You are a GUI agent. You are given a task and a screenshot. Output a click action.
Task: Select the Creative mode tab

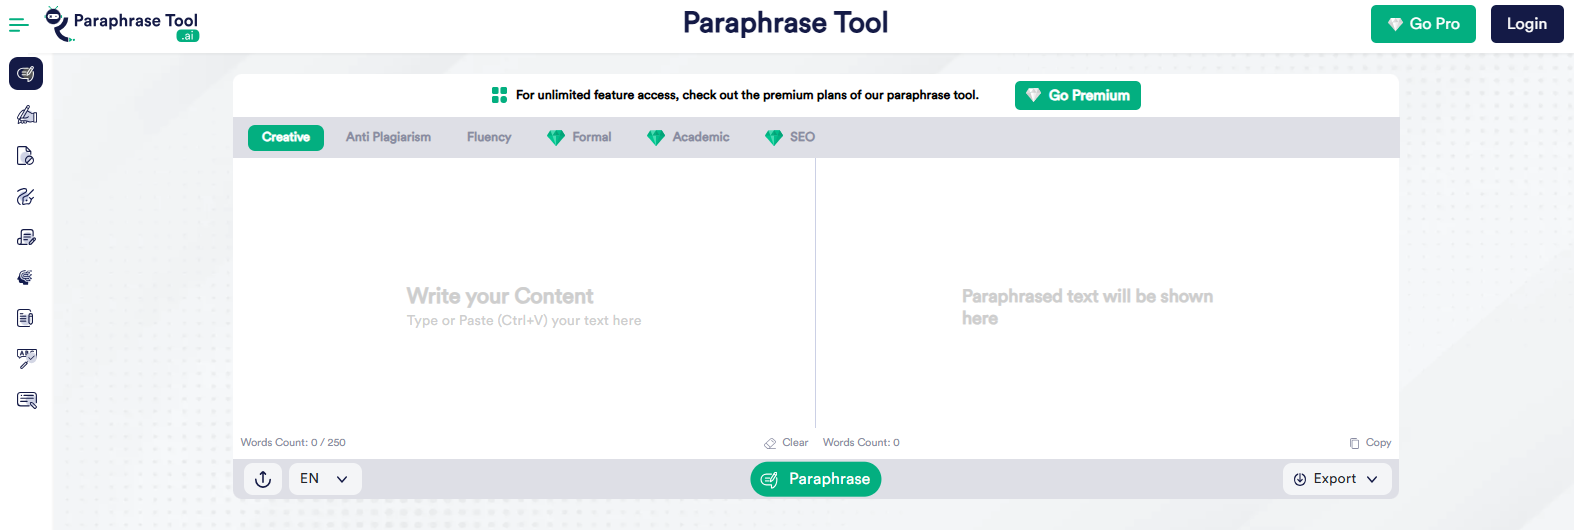(x=286, y=137)
